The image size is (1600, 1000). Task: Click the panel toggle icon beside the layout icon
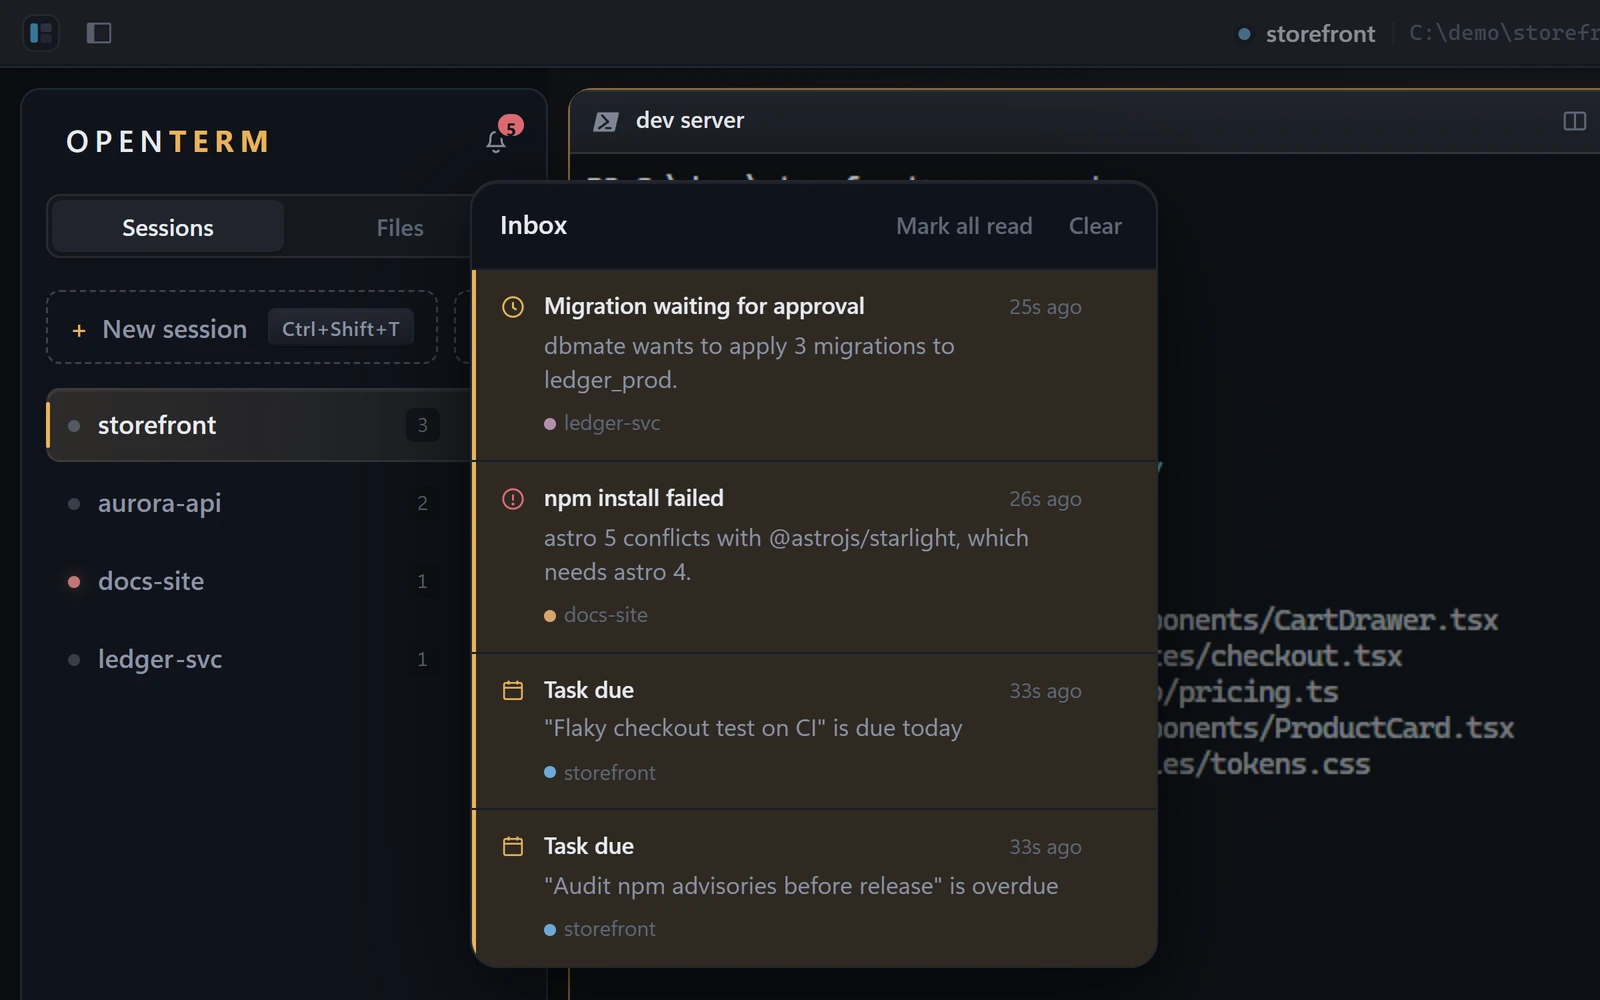pos(99,33)
